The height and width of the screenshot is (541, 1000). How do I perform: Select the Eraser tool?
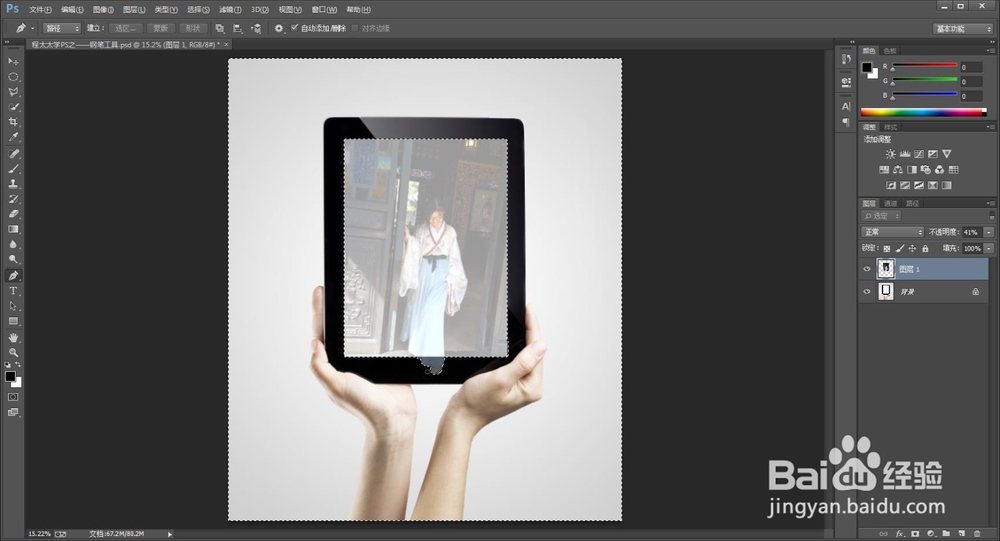(x=13, y=214)
